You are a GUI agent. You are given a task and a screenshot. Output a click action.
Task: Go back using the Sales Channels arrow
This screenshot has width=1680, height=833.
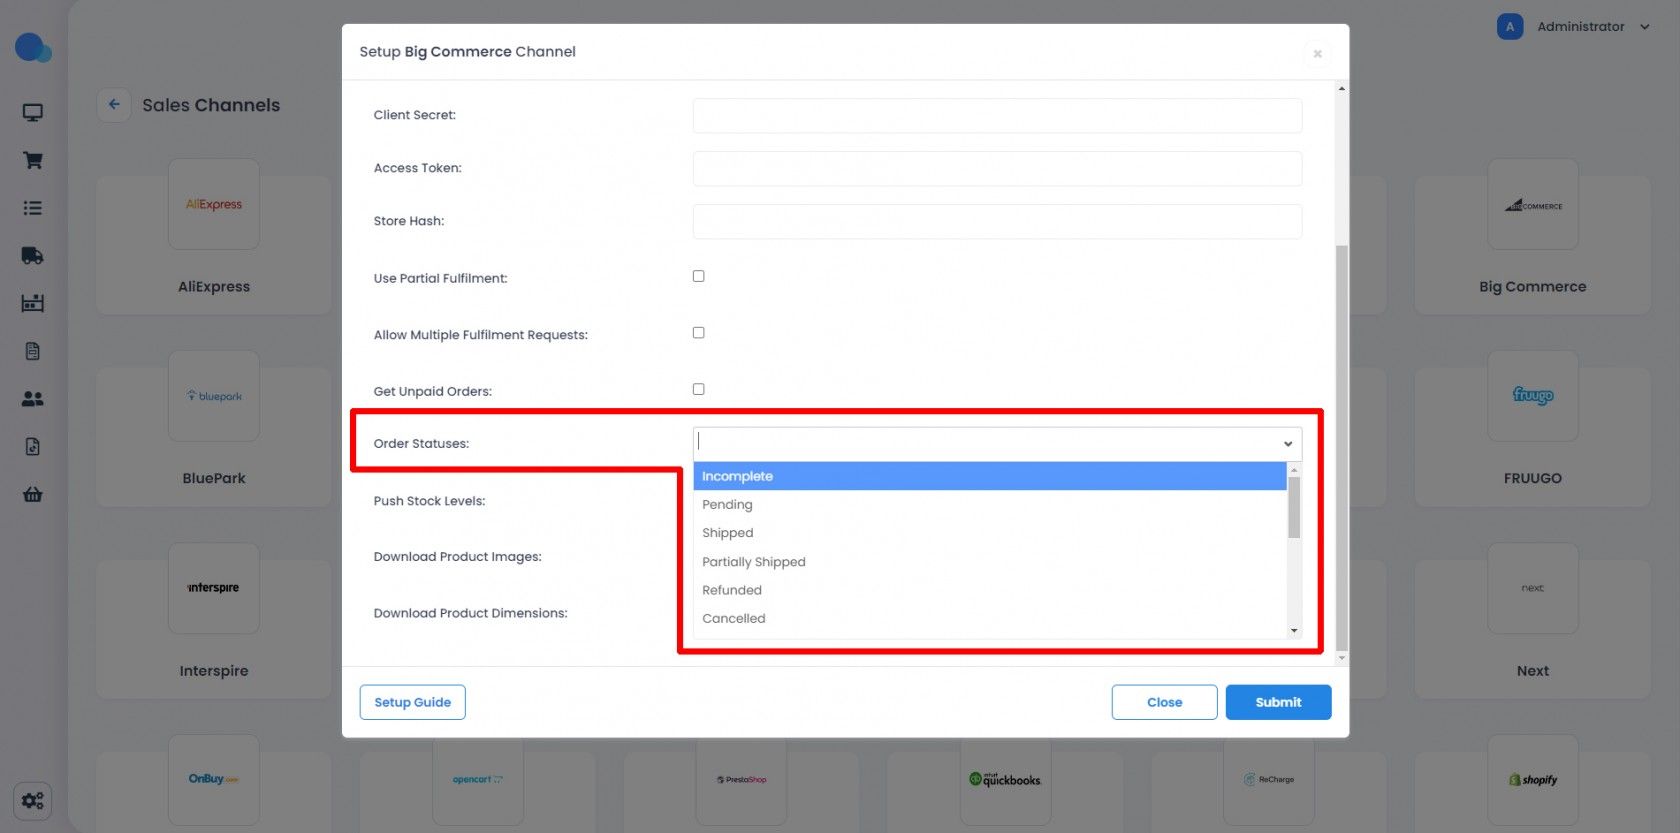(x=114, y=104)
